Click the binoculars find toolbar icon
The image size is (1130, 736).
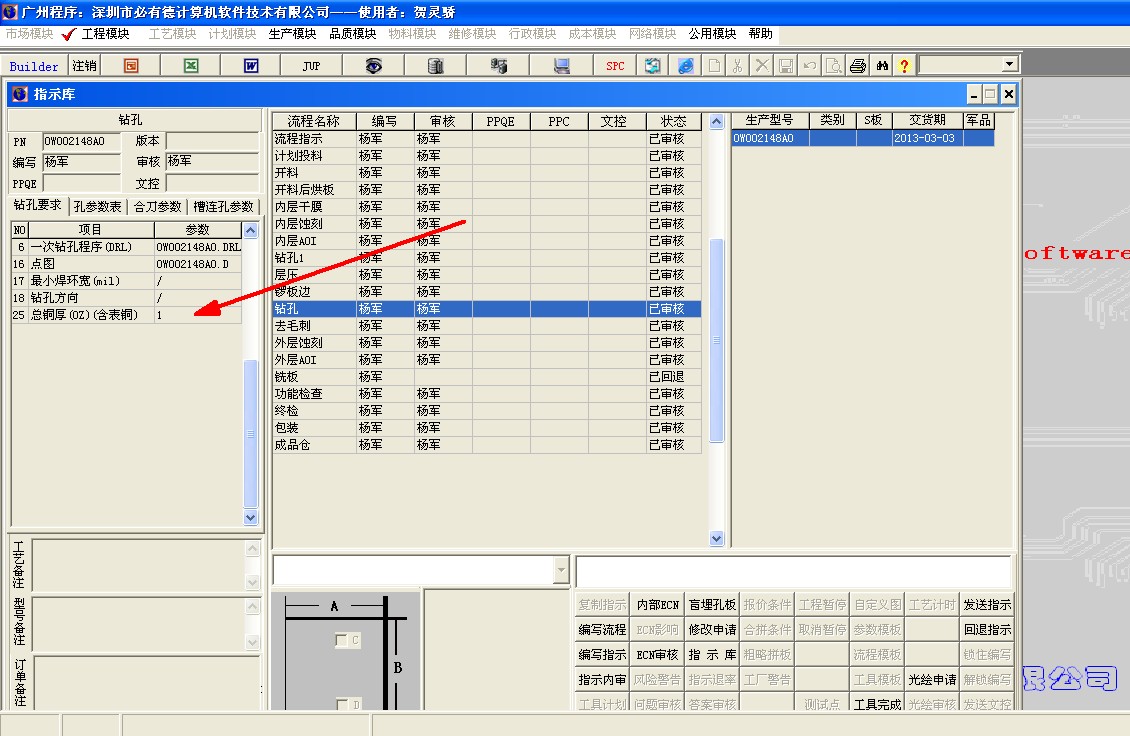(882, 66)
